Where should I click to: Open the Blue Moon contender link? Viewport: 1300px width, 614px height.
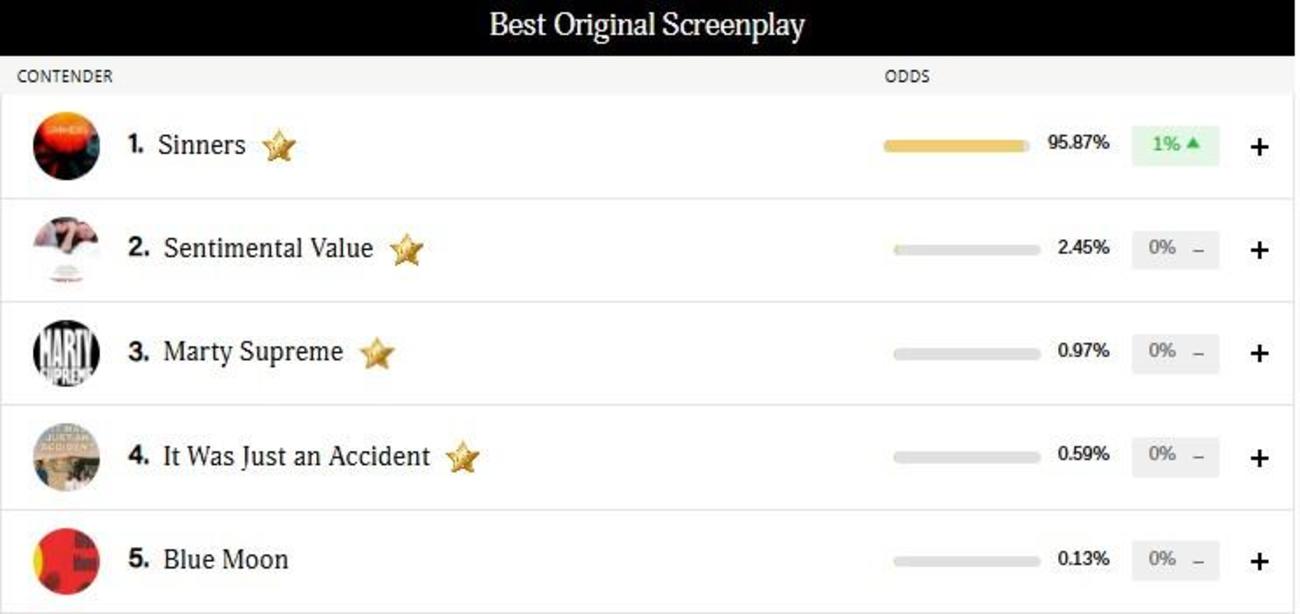pos(225,559)
